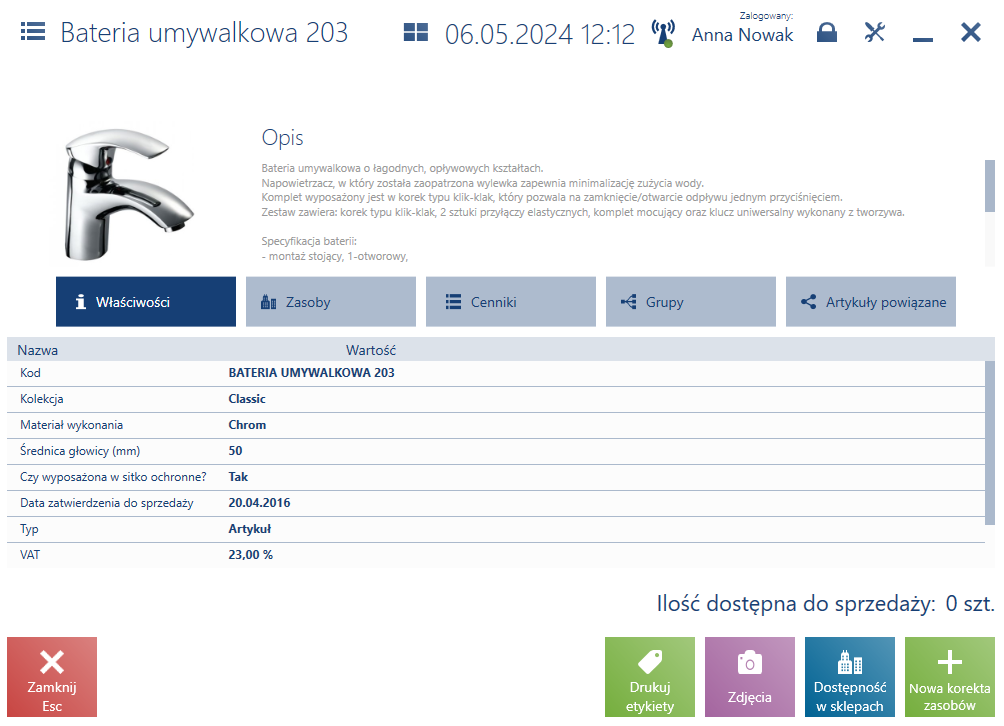
Task: Click the date value 20.04.2016
Action: point(259,503)
